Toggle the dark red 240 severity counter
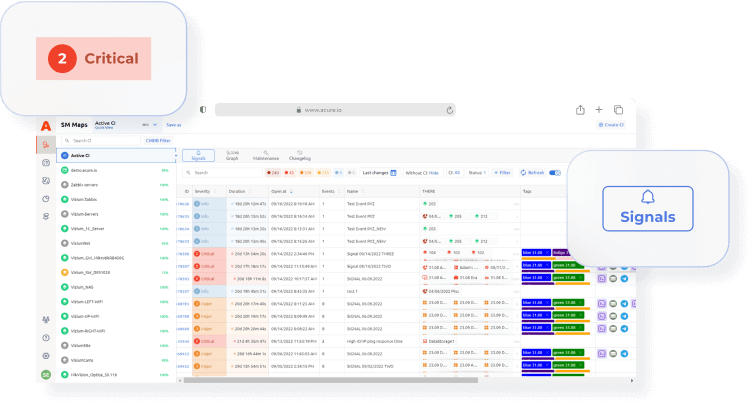 point(273,173)
